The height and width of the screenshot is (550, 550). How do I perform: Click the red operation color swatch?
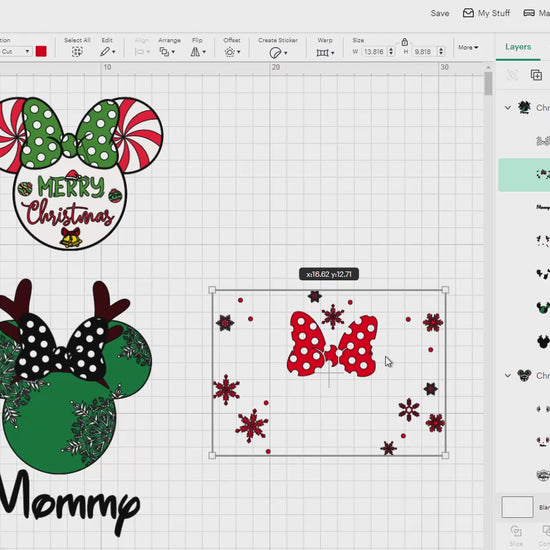click(41, 52)
